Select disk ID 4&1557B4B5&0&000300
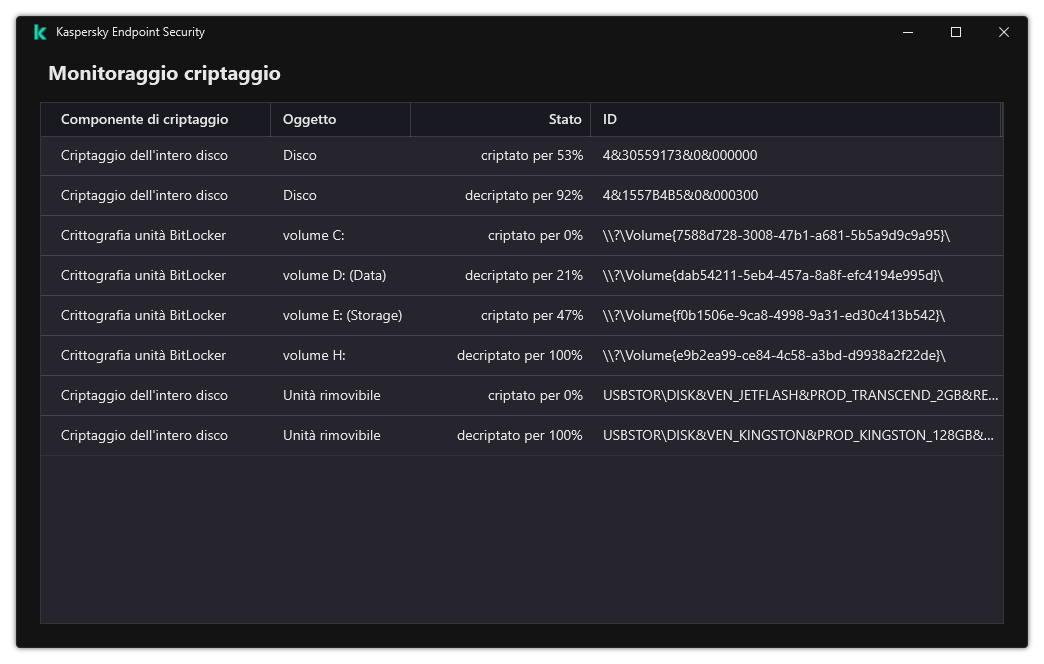This screenshot has width=1044, height=664. [680, 195]
